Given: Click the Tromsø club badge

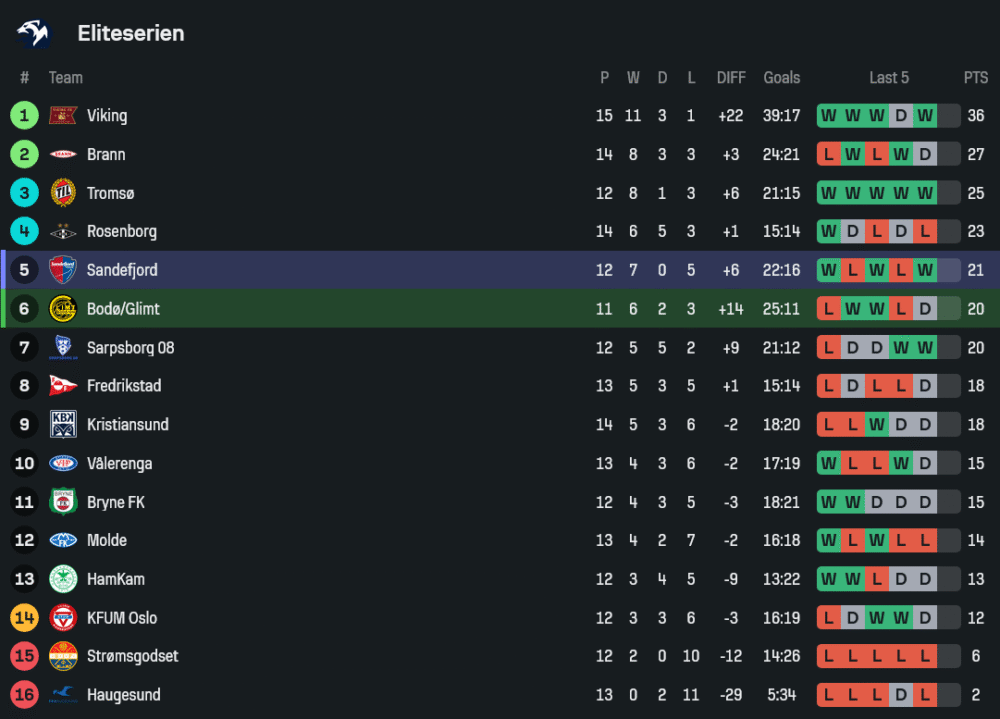Looking at the screenshot, I should click(63, 193).
